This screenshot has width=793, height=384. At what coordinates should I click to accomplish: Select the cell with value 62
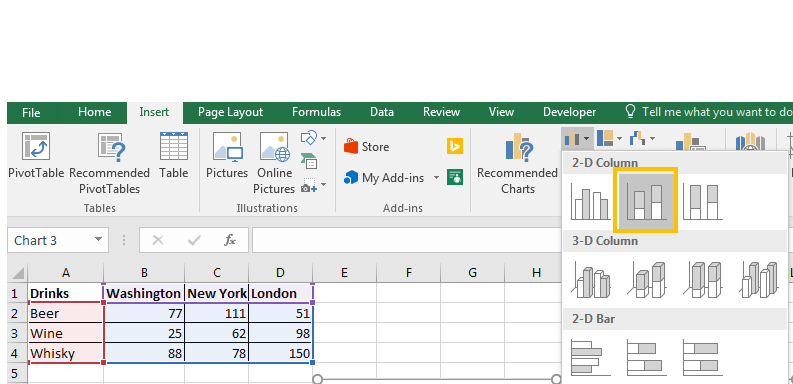pyautogui.click(x=216, y=333)
